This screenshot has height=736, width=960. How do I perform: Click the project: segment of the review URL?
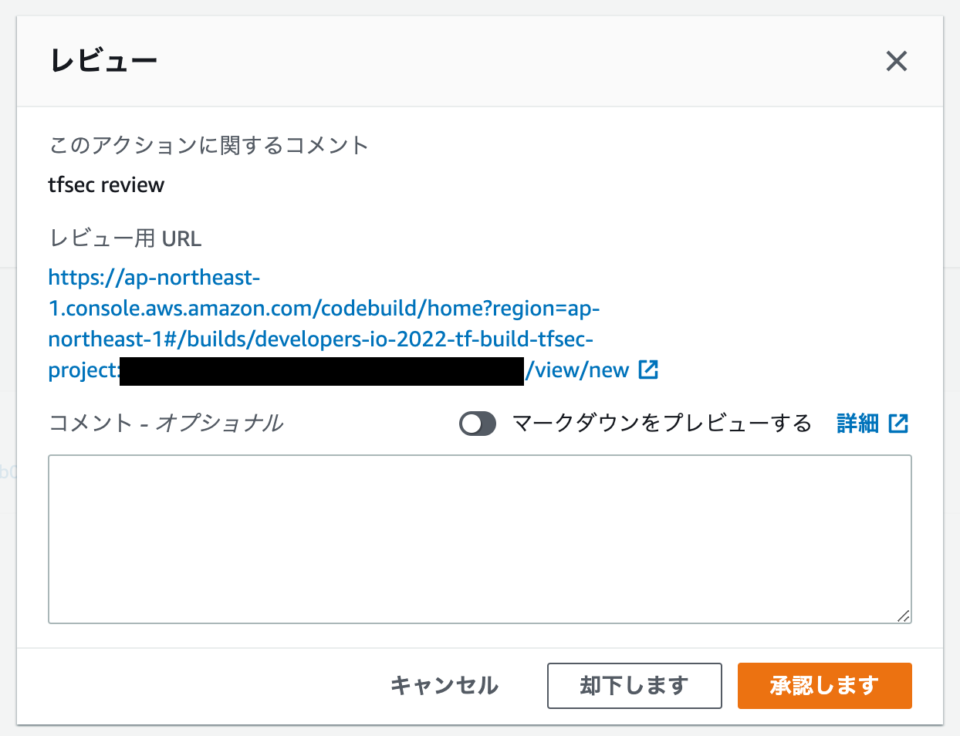coord(84,370)
